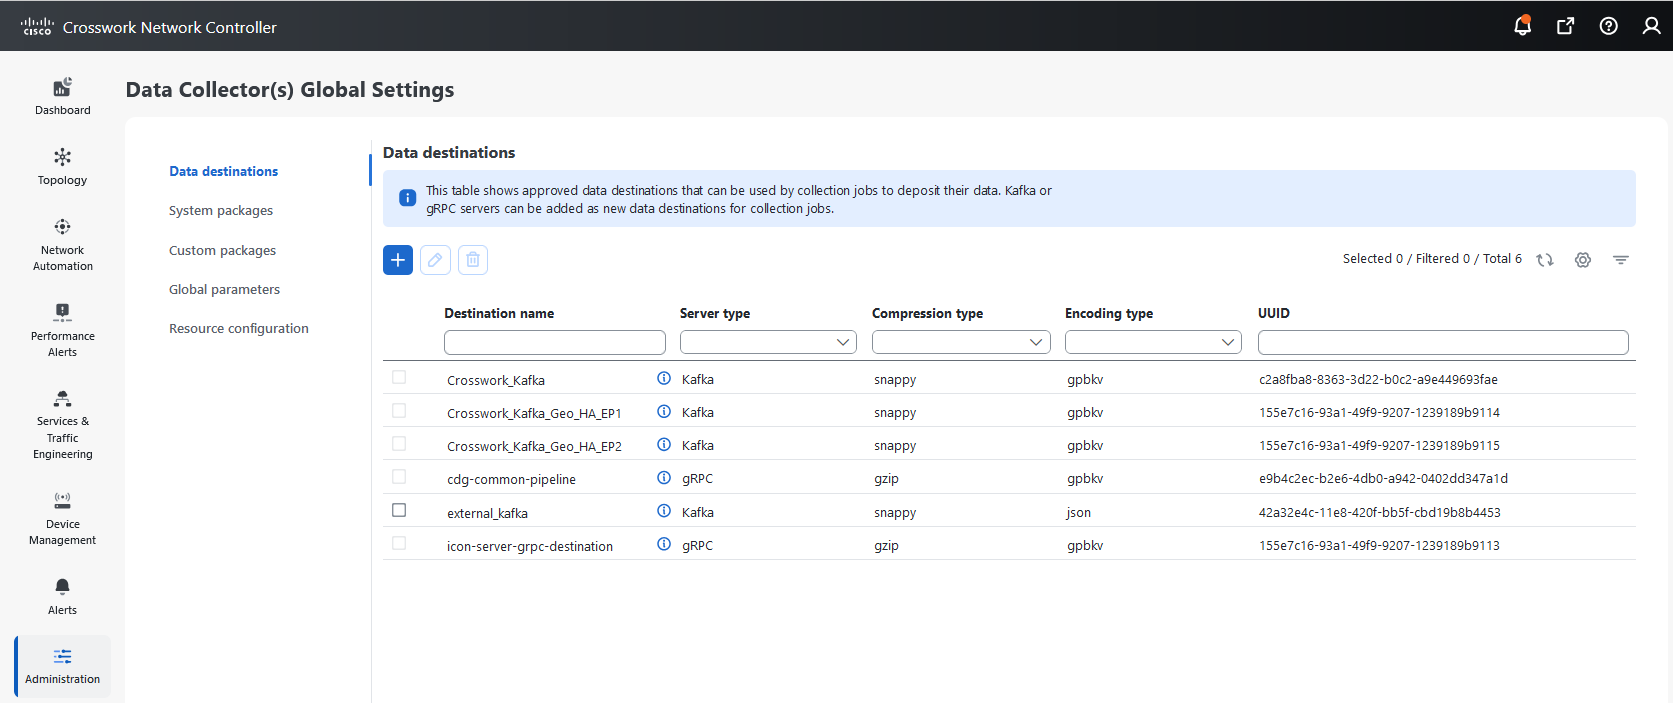Open Administration in the sidebar
This screenshot has height=703, width=1673.
(62, 666)
